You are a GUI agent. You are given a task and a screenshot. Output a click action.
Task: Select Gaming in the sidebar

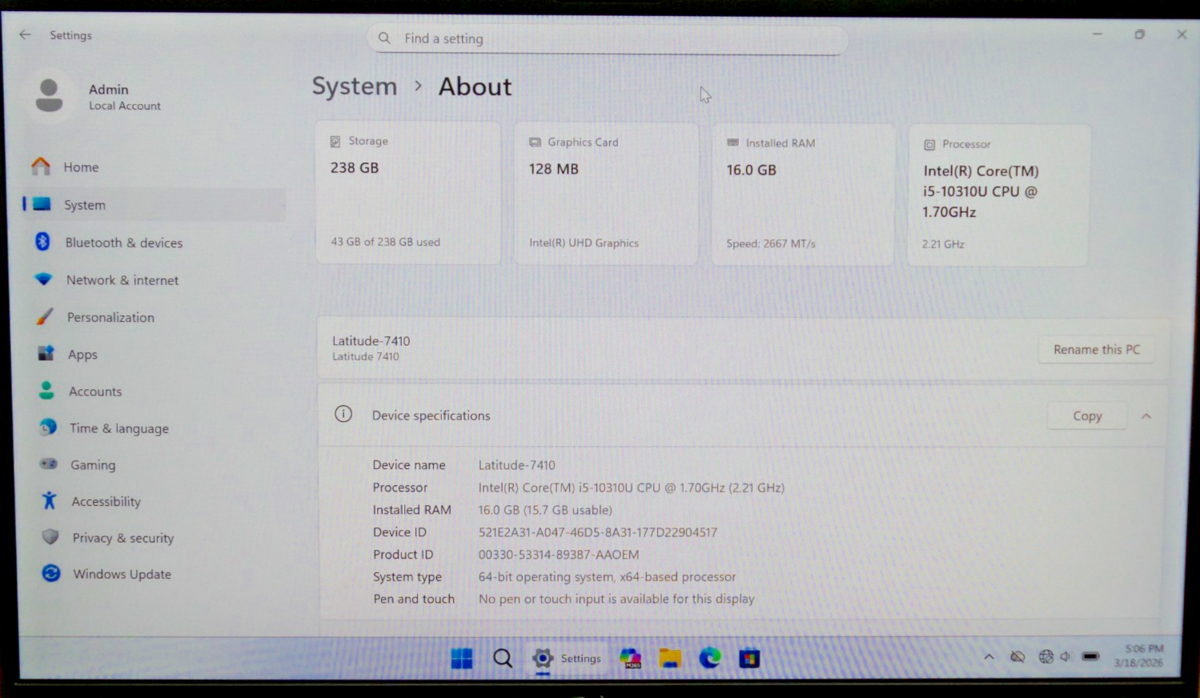[x=92, y=465]
